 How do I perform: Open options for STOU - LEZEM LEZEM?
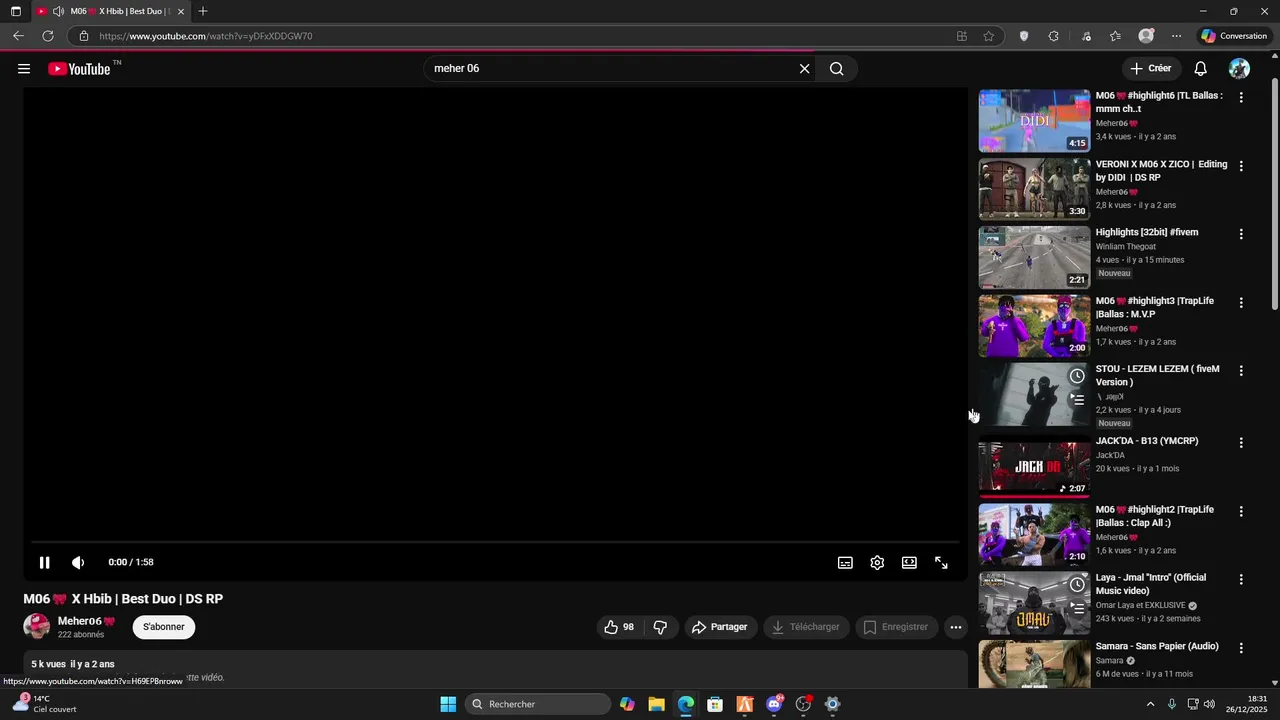[1241, 370]
